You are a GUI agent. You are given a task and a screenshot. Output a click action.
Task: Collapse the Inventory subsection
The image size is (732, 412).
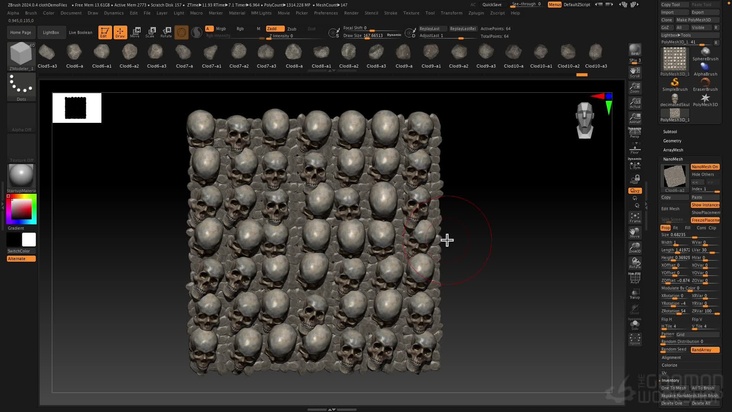(x=670, y=380)
